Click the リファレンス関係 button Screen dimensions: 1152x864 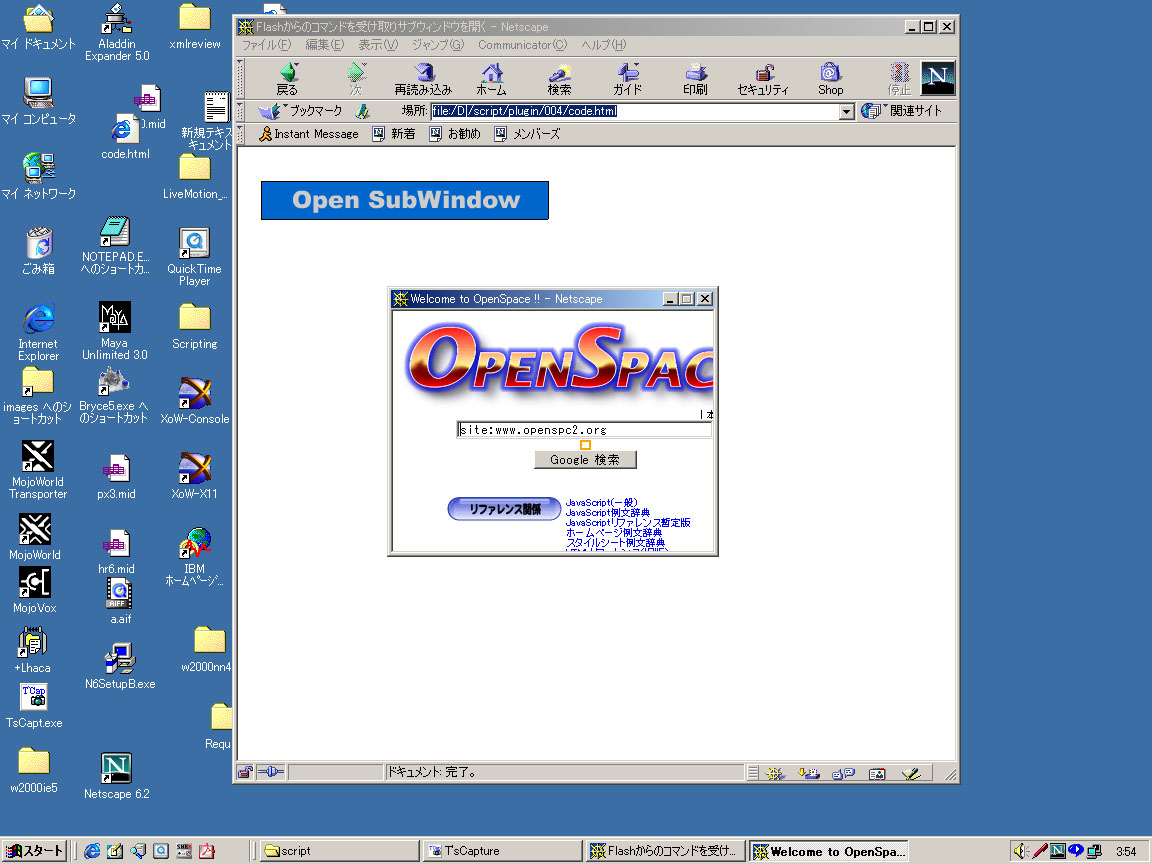(504, 508)
